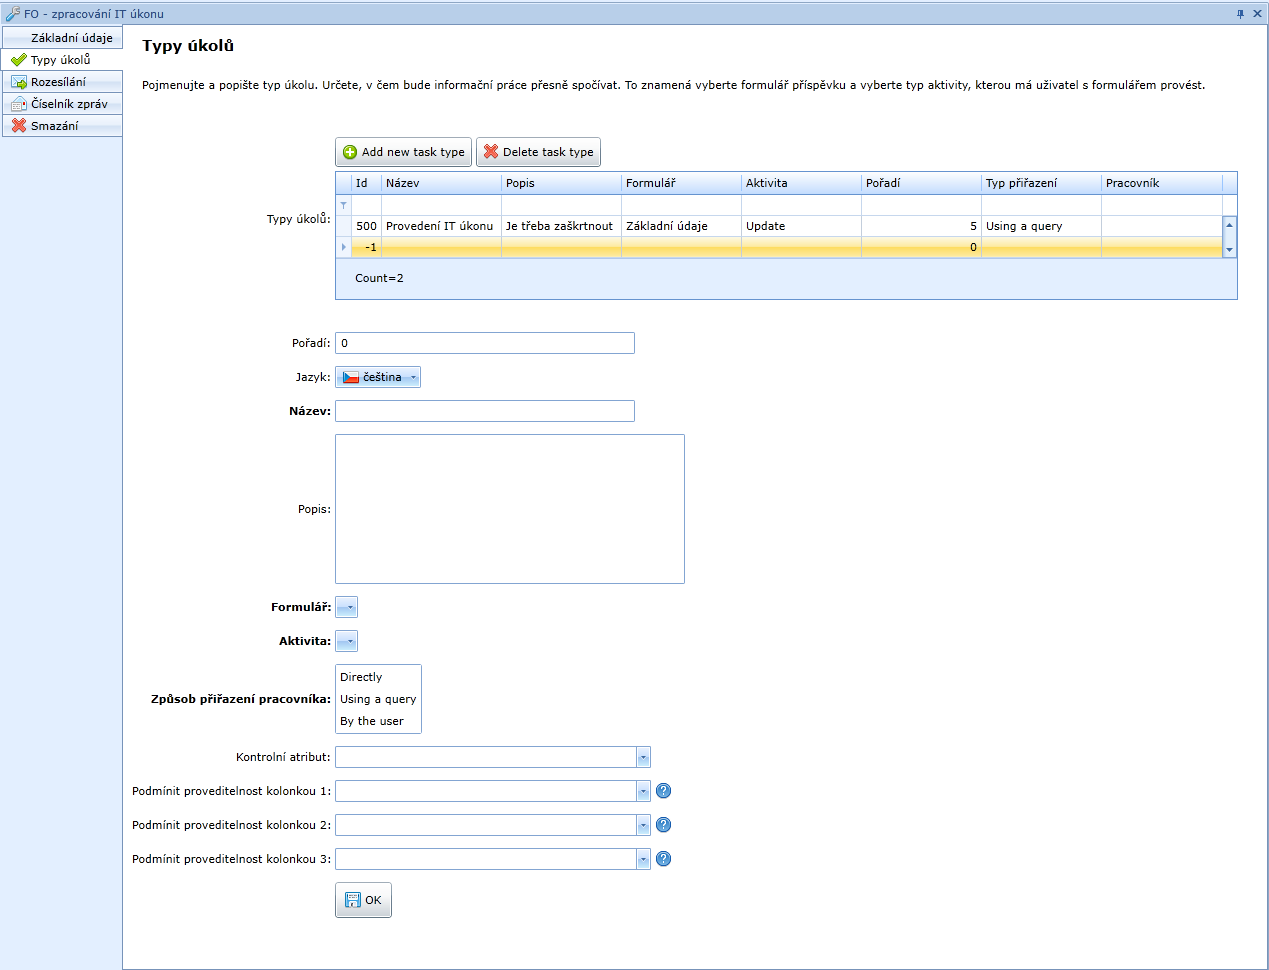Click the filter icon in grid filter row

point(344,205)
